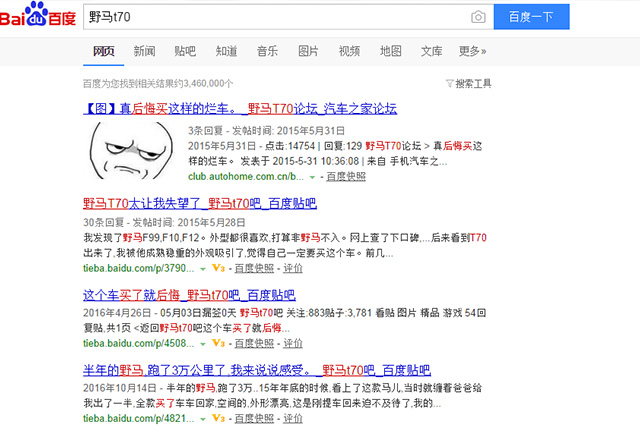Open the 真后悔买这样的烂车 result link
Screen dimensions: 640x427
pyautogui.click(x=240, y=108)
